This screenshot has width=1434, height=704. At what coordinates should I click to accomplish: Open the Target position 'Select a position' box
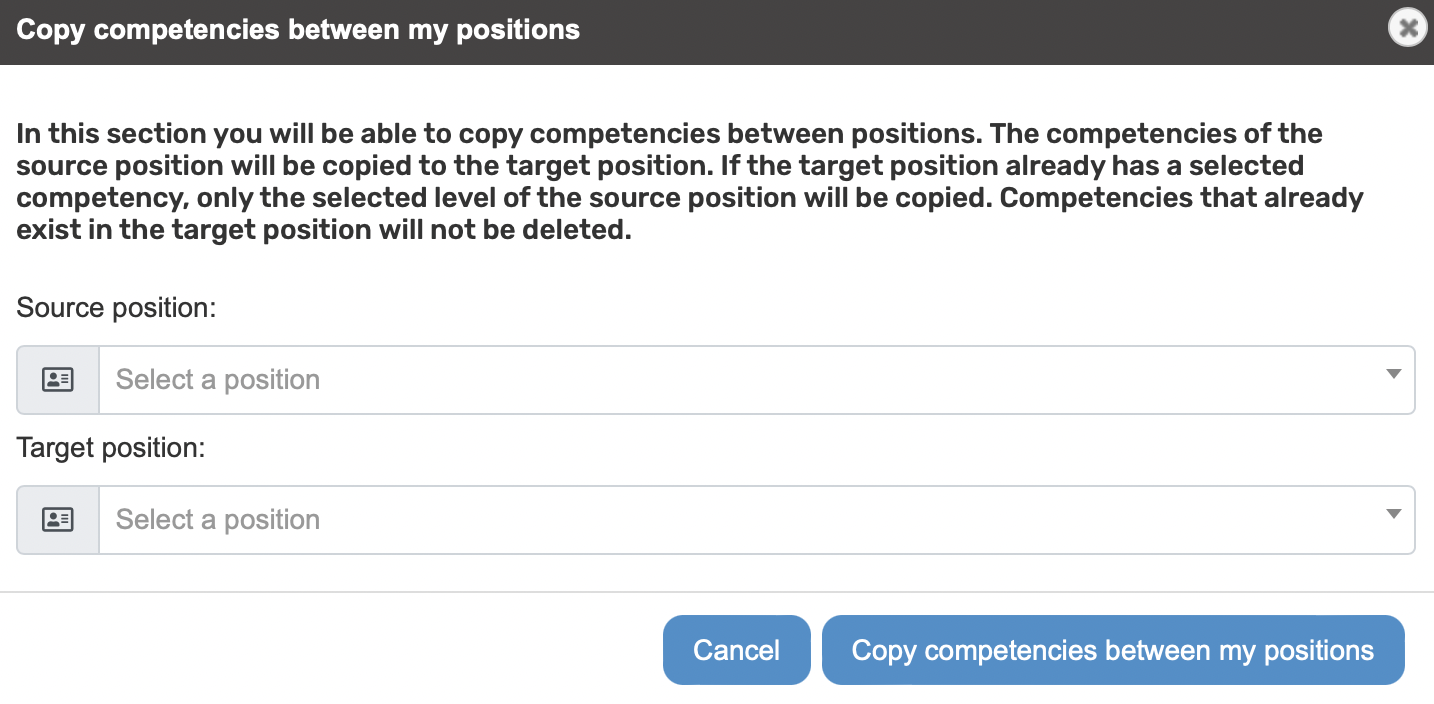click(x=757, y=520)
